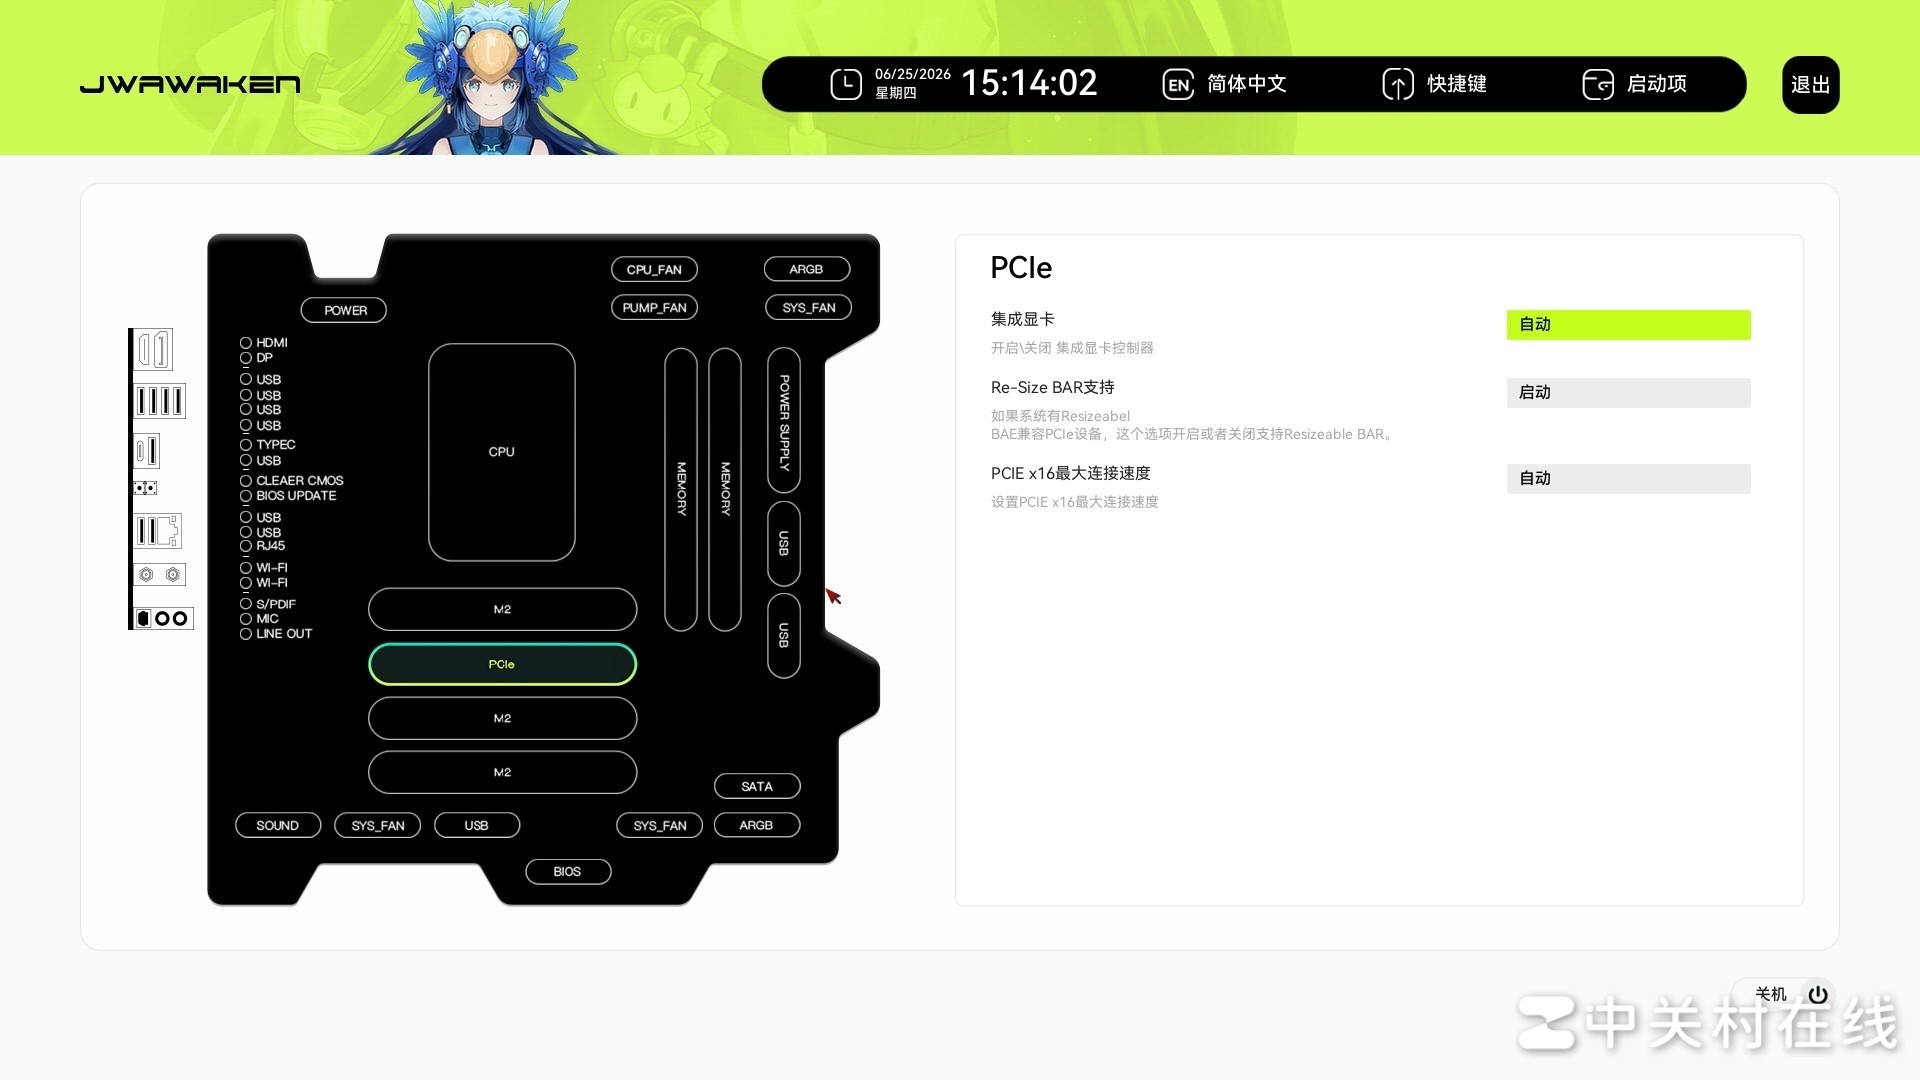Image resolution: width=1920 pixels, height=1080 pixels.
Task: Select the MIC jack radio button
Action: 245,619
